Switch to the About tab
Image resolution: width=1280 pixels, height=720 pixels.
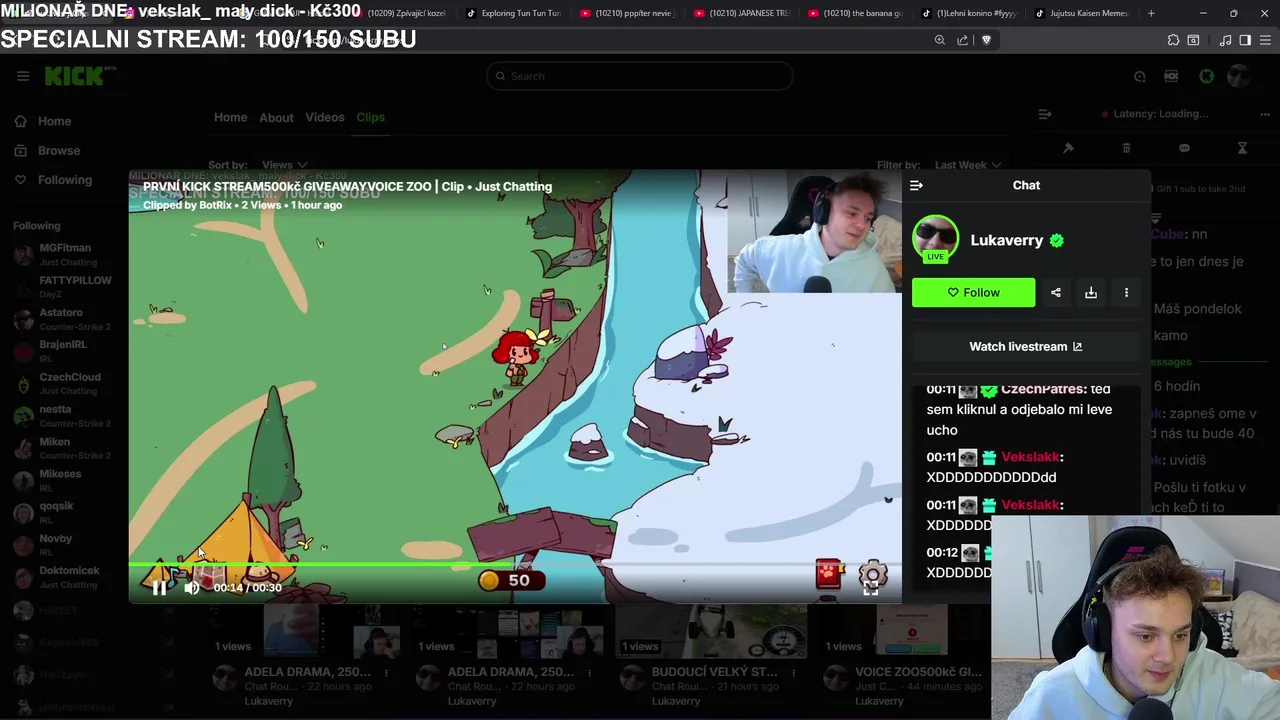coord(276,117)
